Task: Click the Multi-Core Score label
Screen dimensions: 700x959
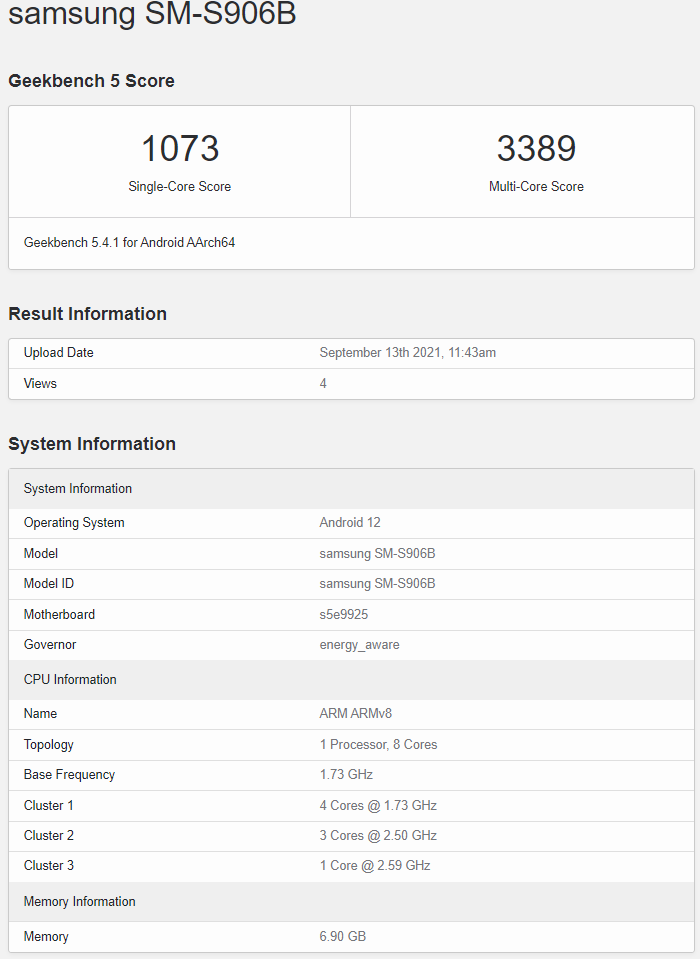Action: [x=536, y=187]
